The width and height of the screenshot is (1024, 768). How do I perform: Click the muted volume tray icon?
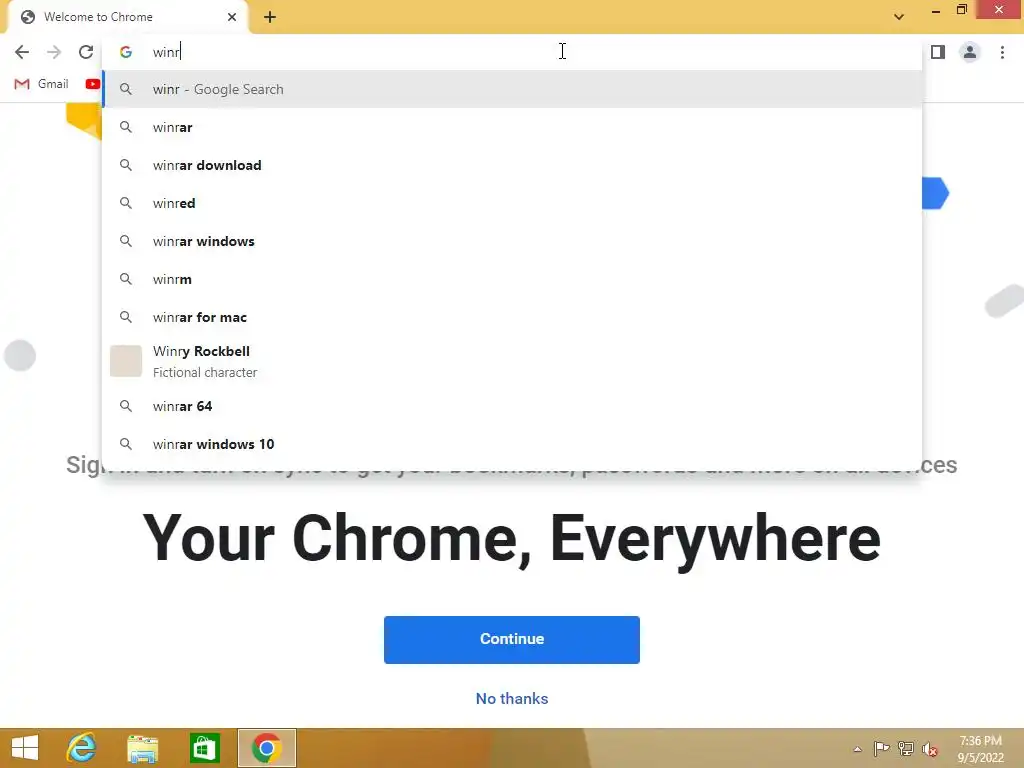tap(930, 750)
